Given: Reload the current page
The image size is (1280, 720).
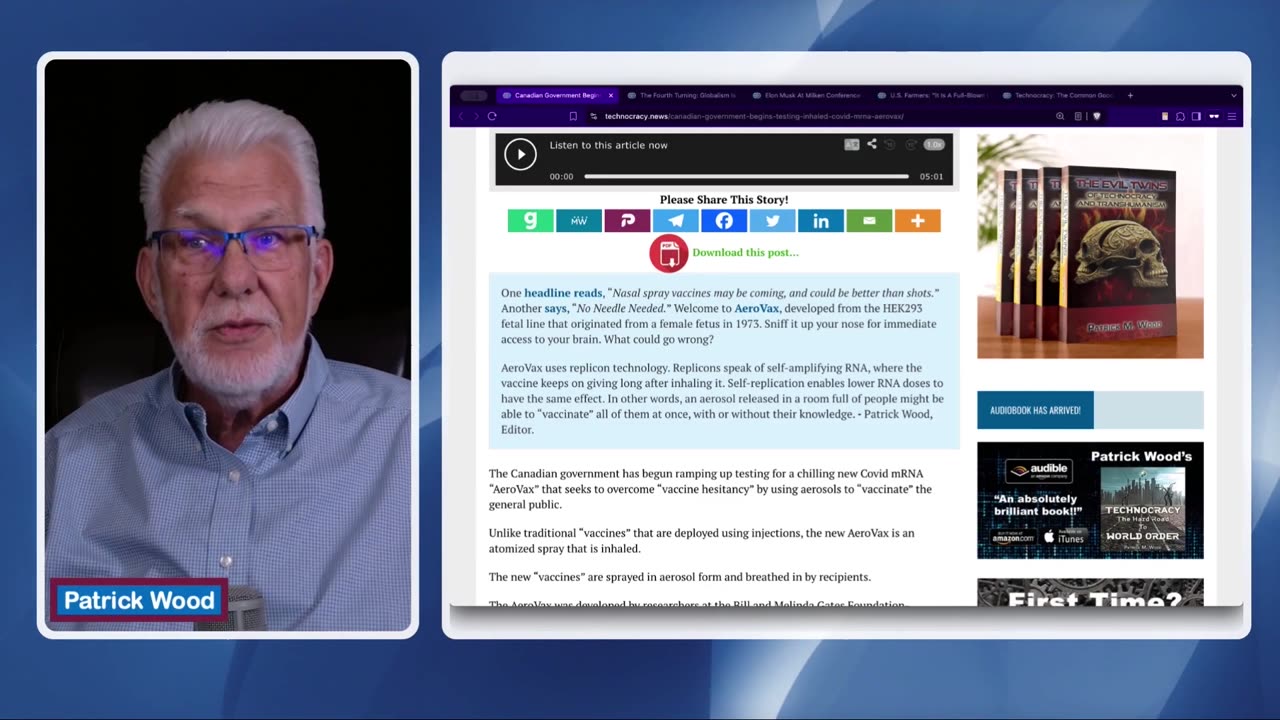Looking at the screenshot, I should click(492, 116).
